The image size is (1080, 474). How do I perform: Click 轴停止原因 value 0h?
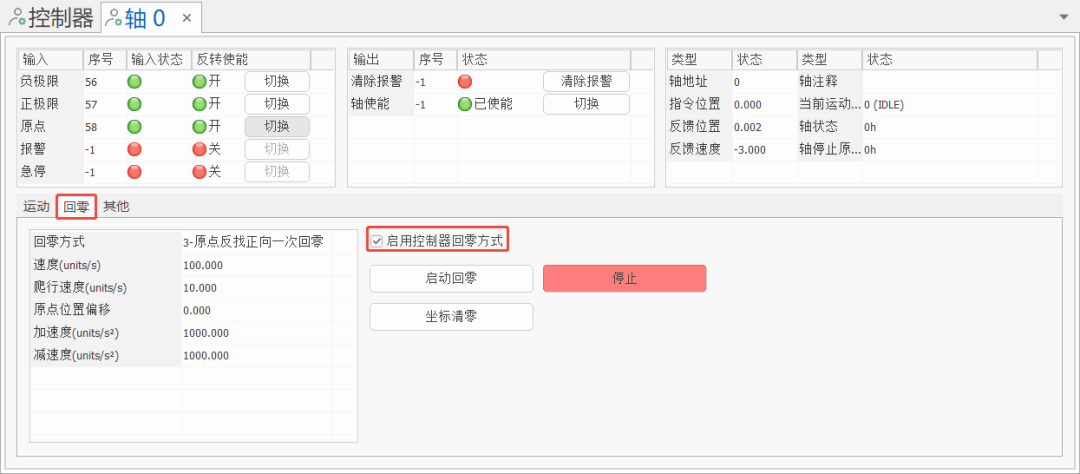coord(949,150)
